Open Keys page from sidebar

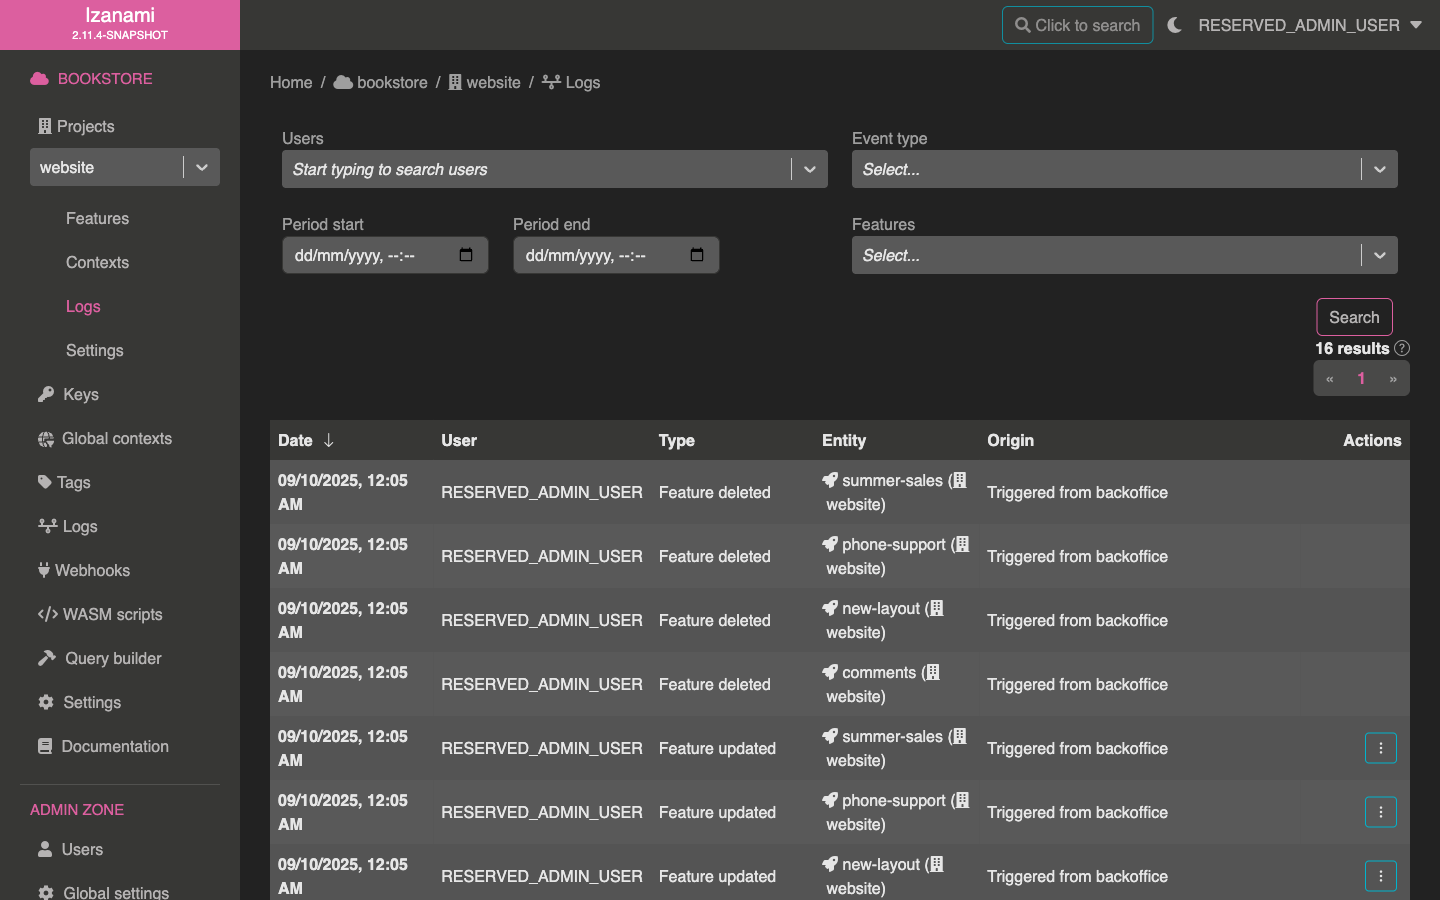coord(80,394)
